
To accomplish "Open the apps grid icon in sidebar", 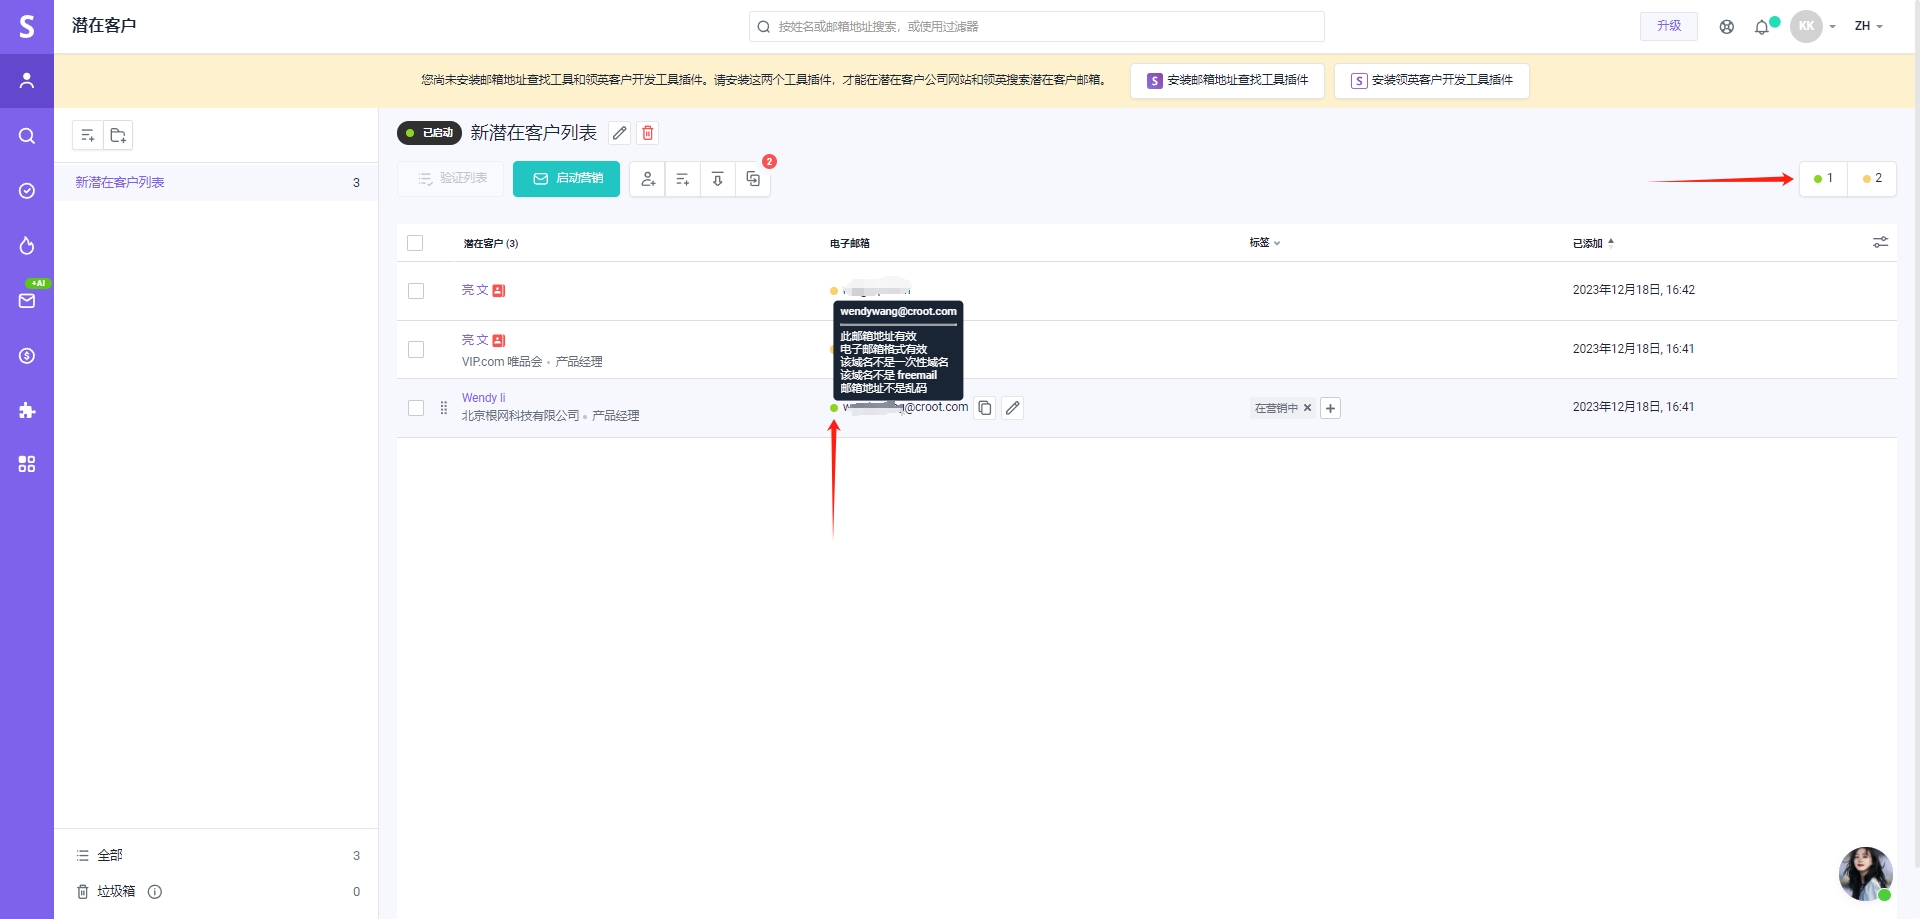I will coord(27,464).
